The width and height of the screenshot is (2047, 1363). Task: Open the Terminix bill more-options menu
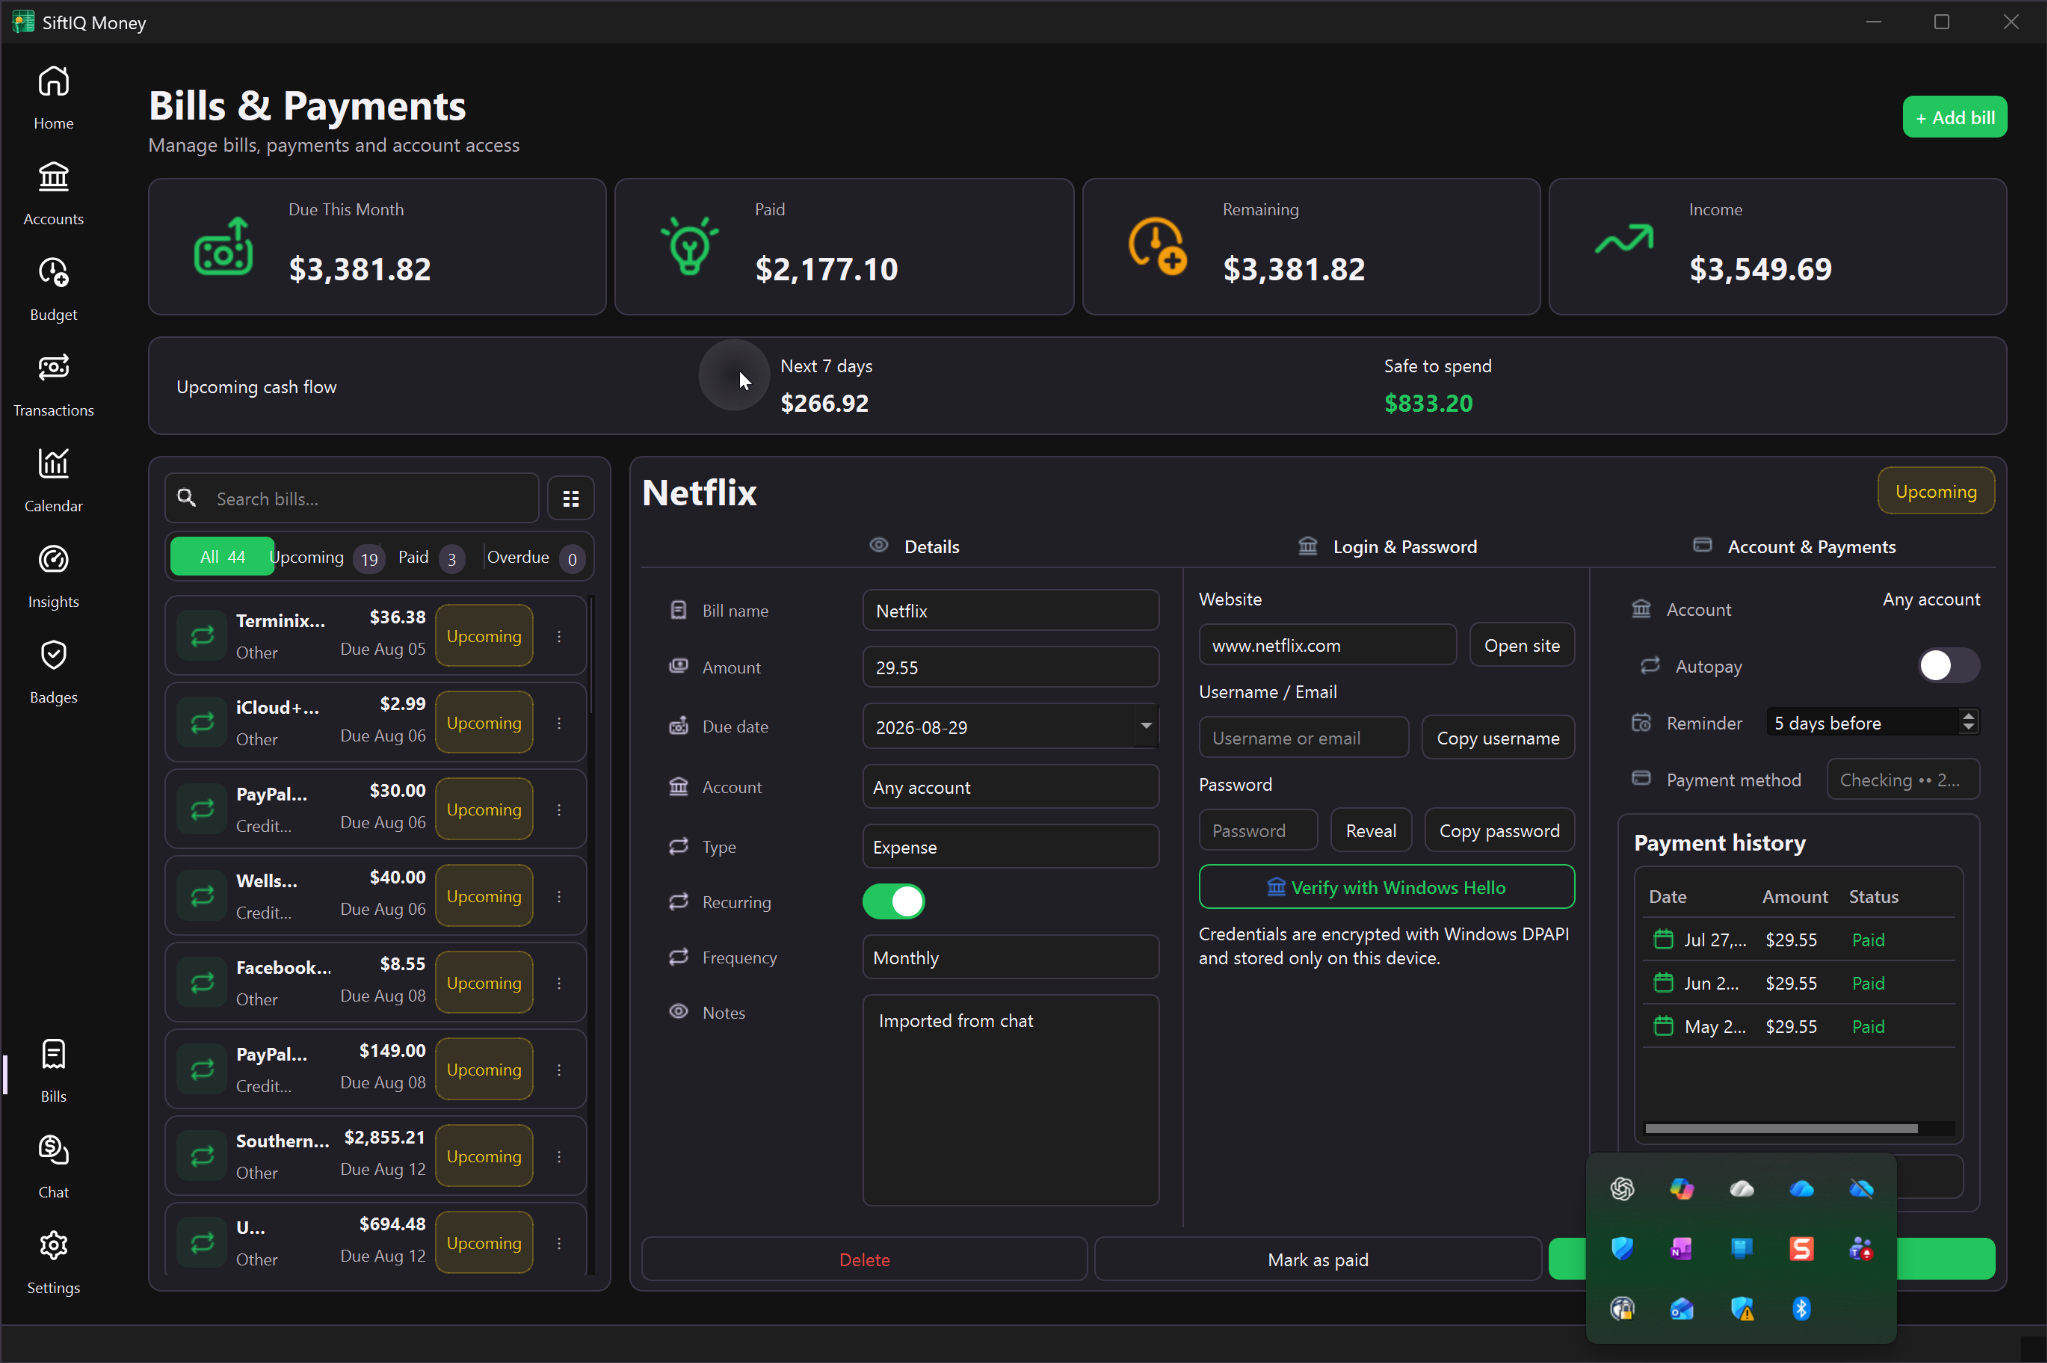[x=559, y=636]
